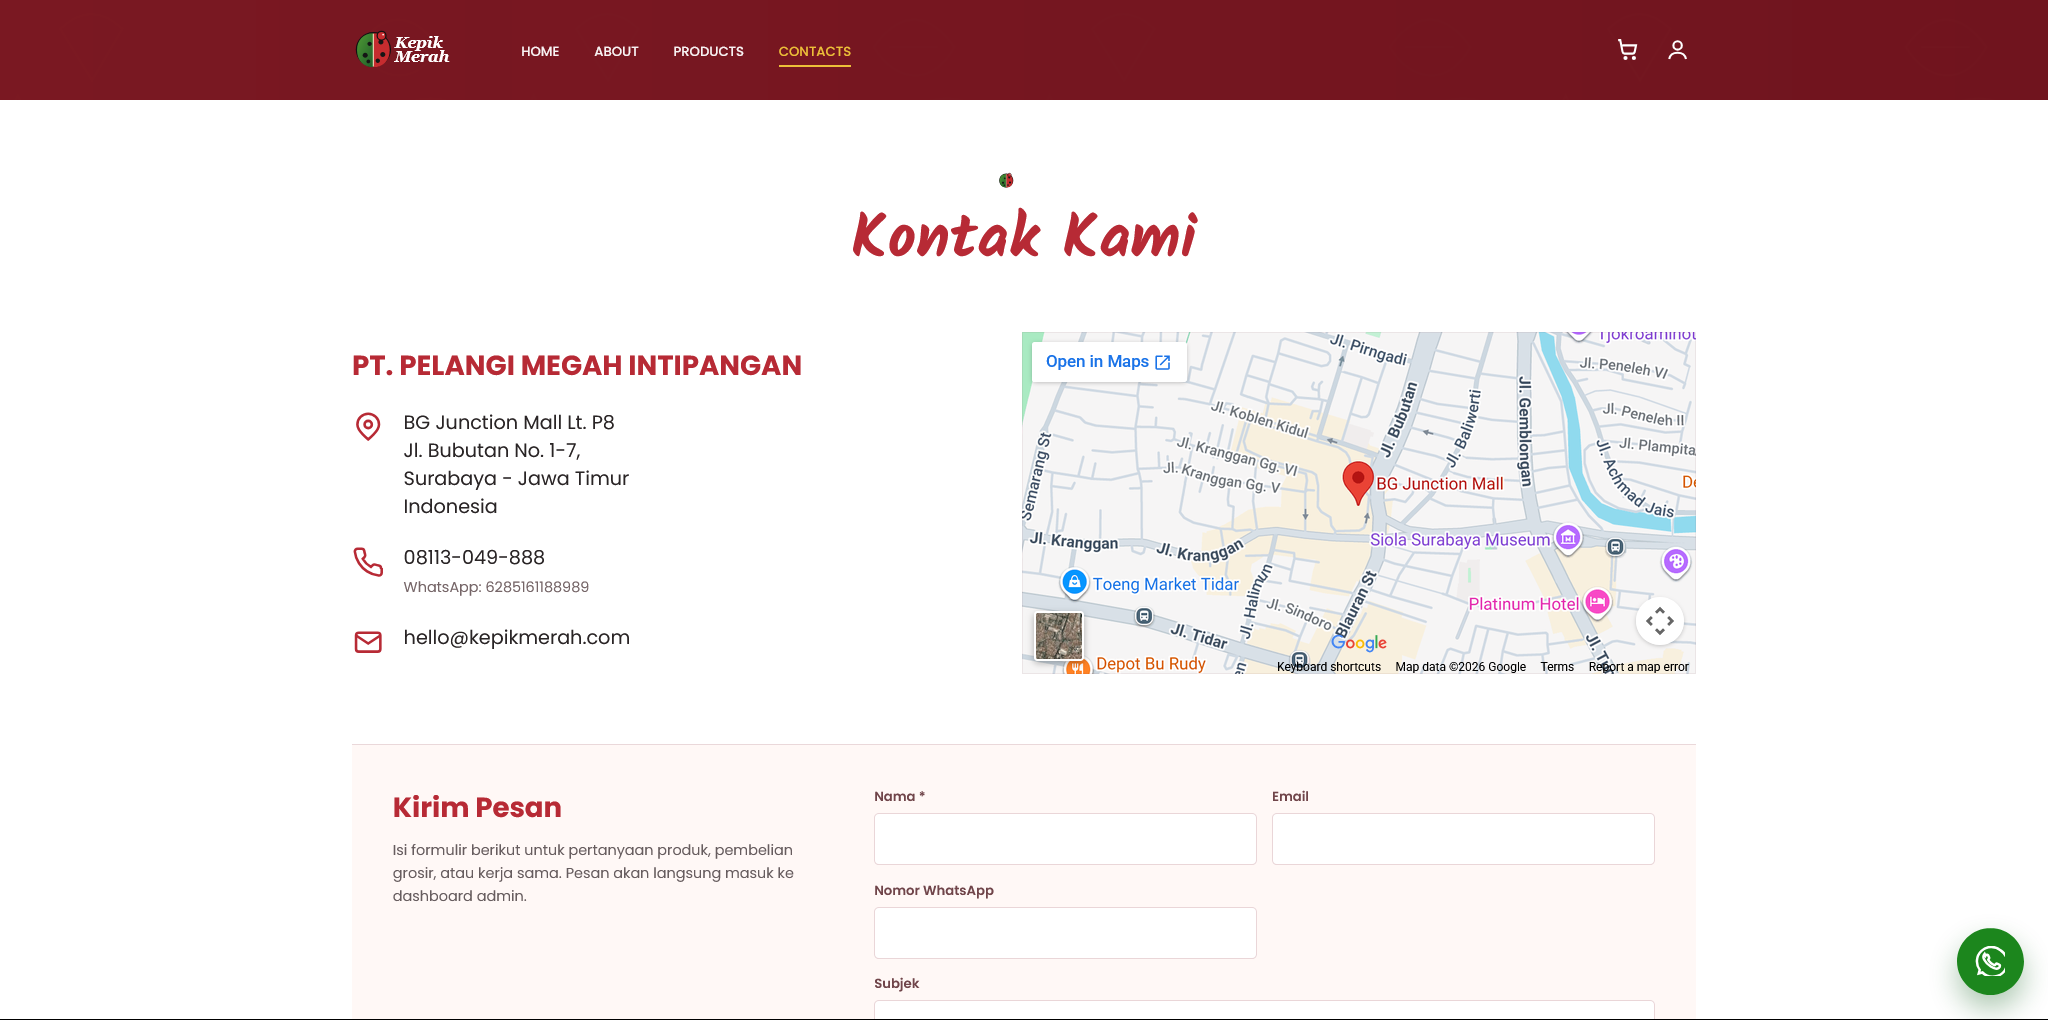
Task: Click the purple map pin icon right of Siola
Action: click(x=1676, y=562)
